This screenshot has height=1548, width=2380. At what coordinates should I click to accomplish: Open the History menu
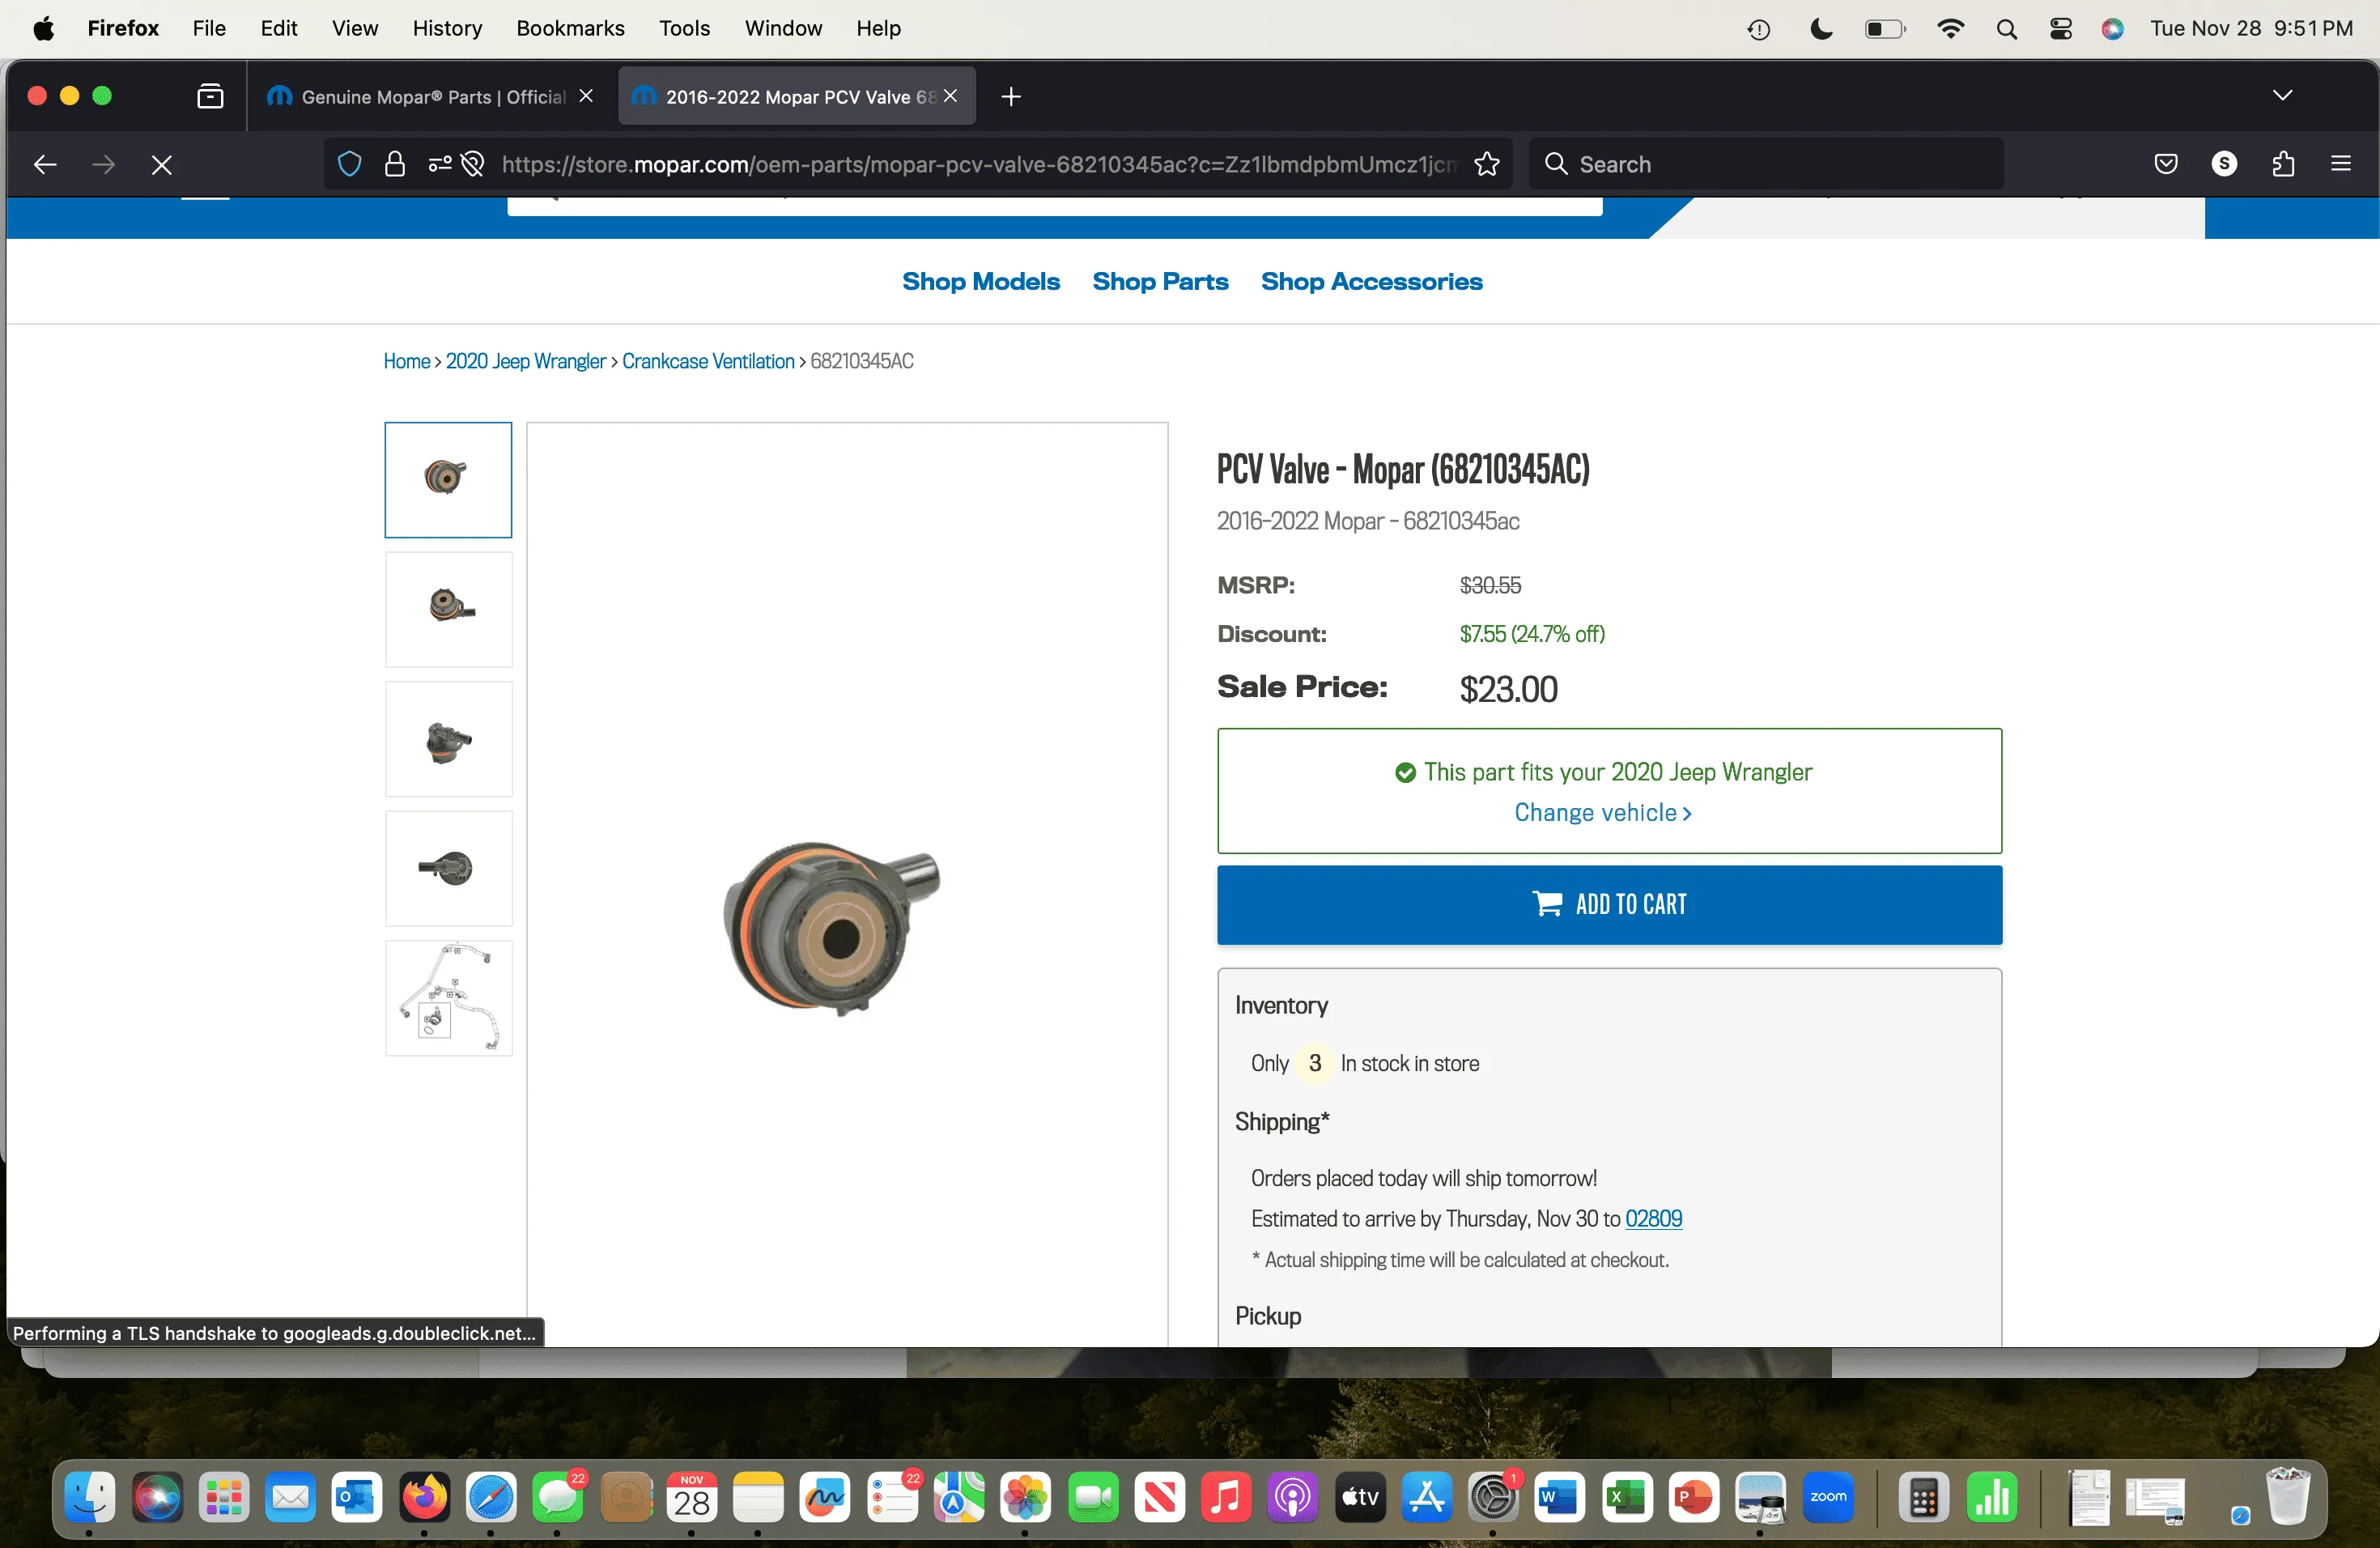coord(447,28)
